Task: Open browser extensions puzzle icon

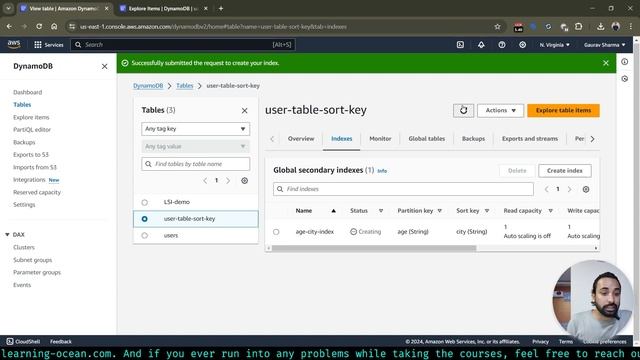Action: pos(578,27)
